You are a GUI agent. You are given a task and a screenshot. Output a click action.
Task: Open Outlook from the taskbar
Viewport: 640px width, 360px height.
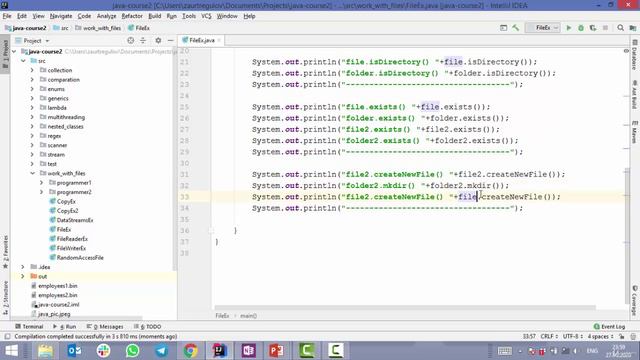[74, 351]
